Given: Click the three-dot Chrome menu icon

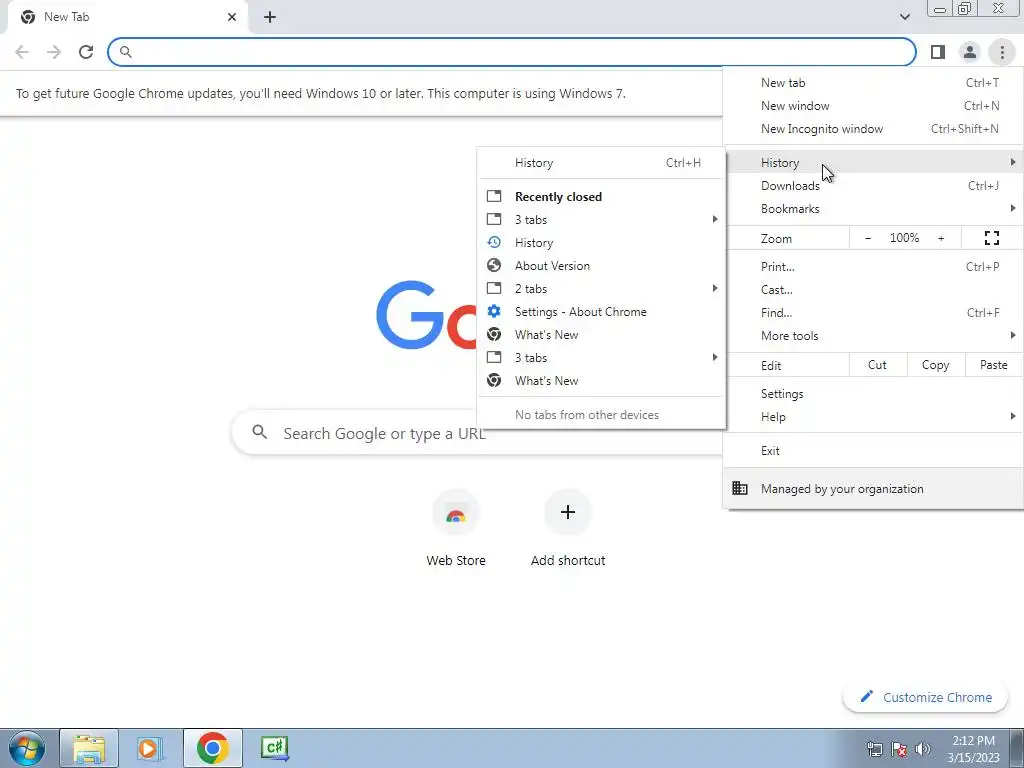Looking at the screenshot, I should coord(1002,52).
